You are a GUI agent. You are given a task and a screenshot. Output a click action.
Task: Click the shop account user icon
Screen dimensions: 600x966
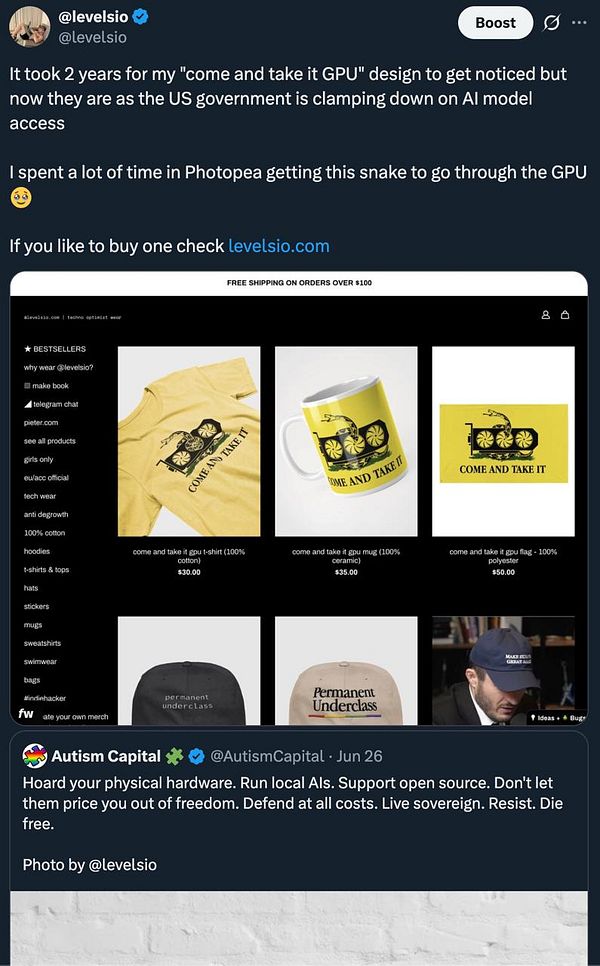[545, 315]
